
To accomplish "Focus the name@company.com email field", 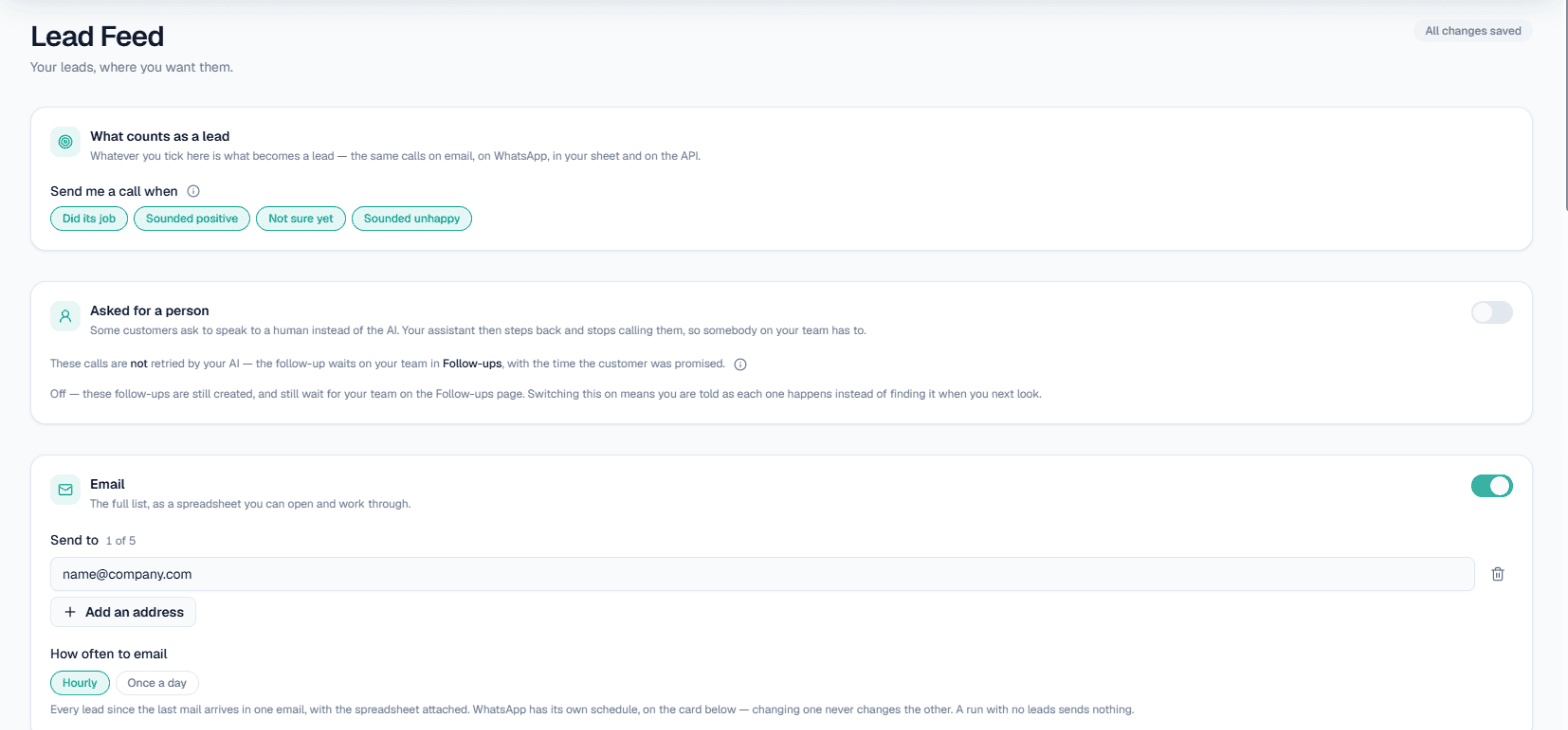I will tap(762, 574).
